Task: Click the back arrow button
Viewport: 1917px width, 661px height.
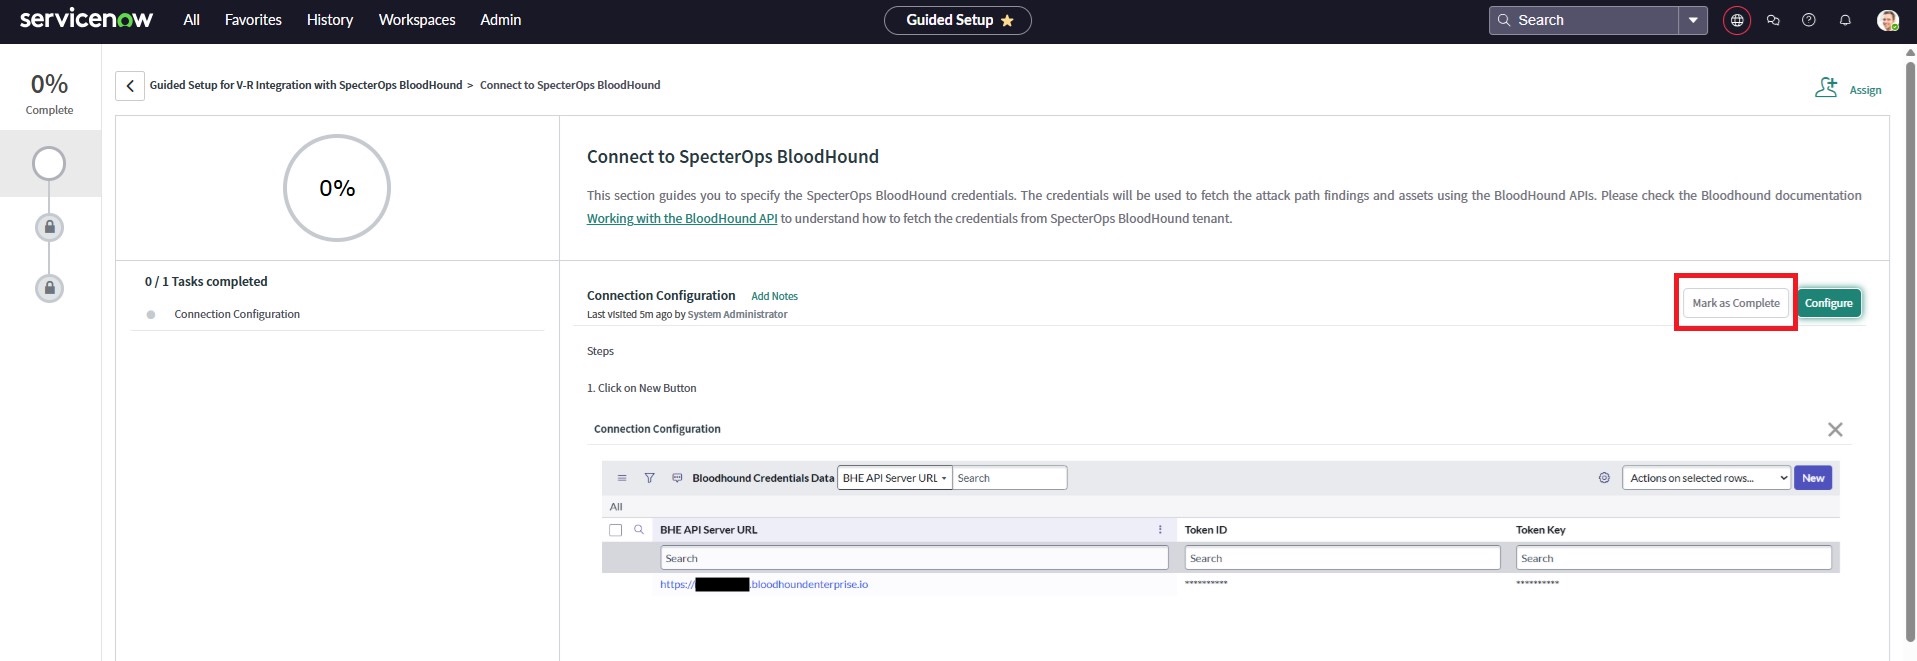Action: click(x=130, y=86)
